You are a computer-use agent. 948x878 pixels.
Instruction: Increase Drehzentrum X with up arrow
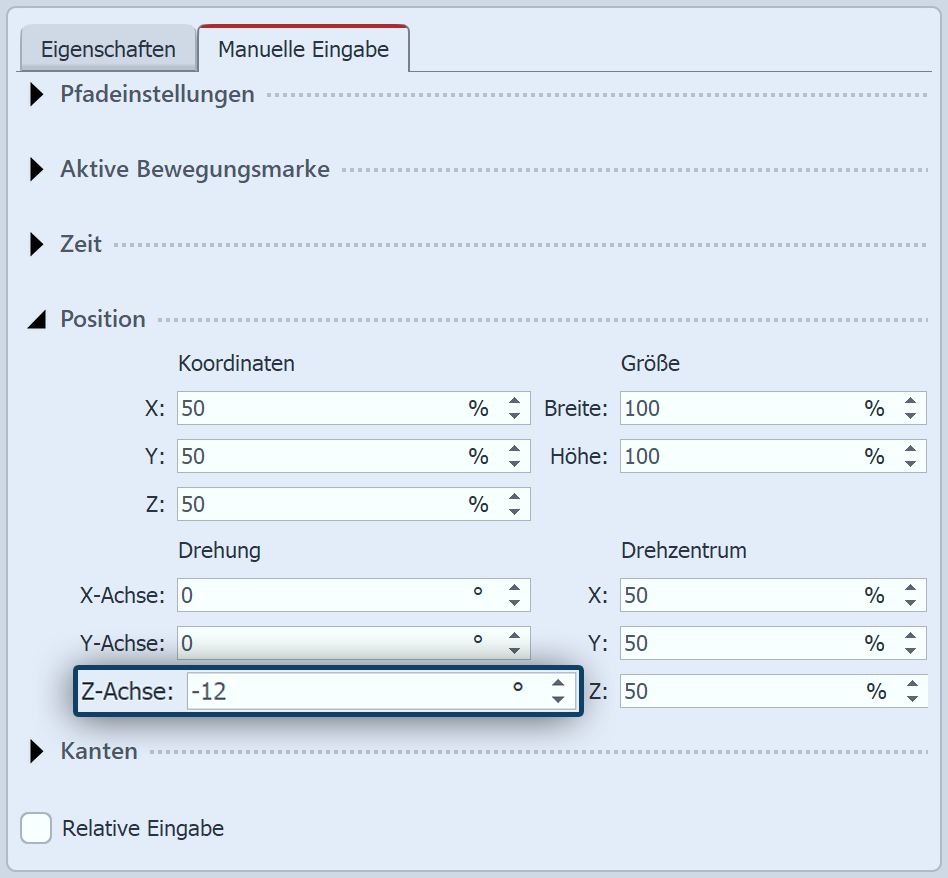pos(910,589)
